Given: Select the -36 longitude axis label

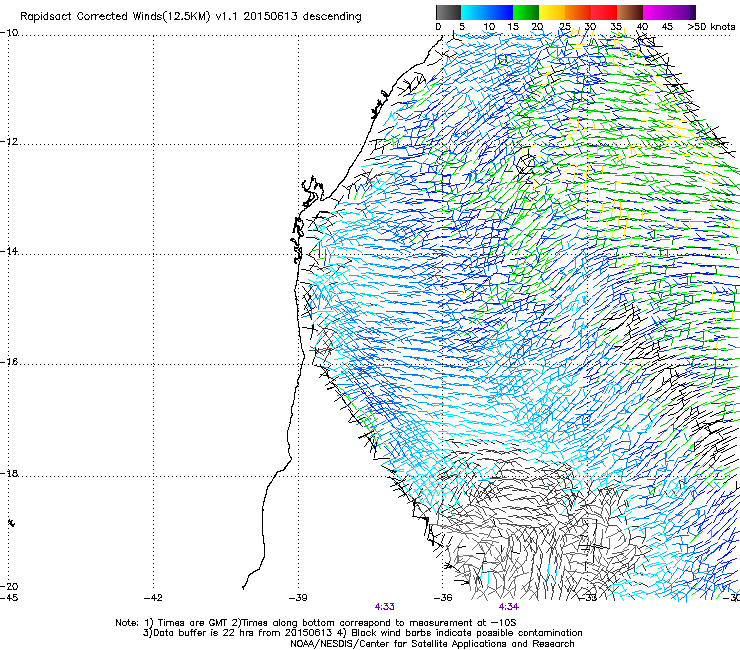Looking at the screenshot, I should click(x=443, y=598).
